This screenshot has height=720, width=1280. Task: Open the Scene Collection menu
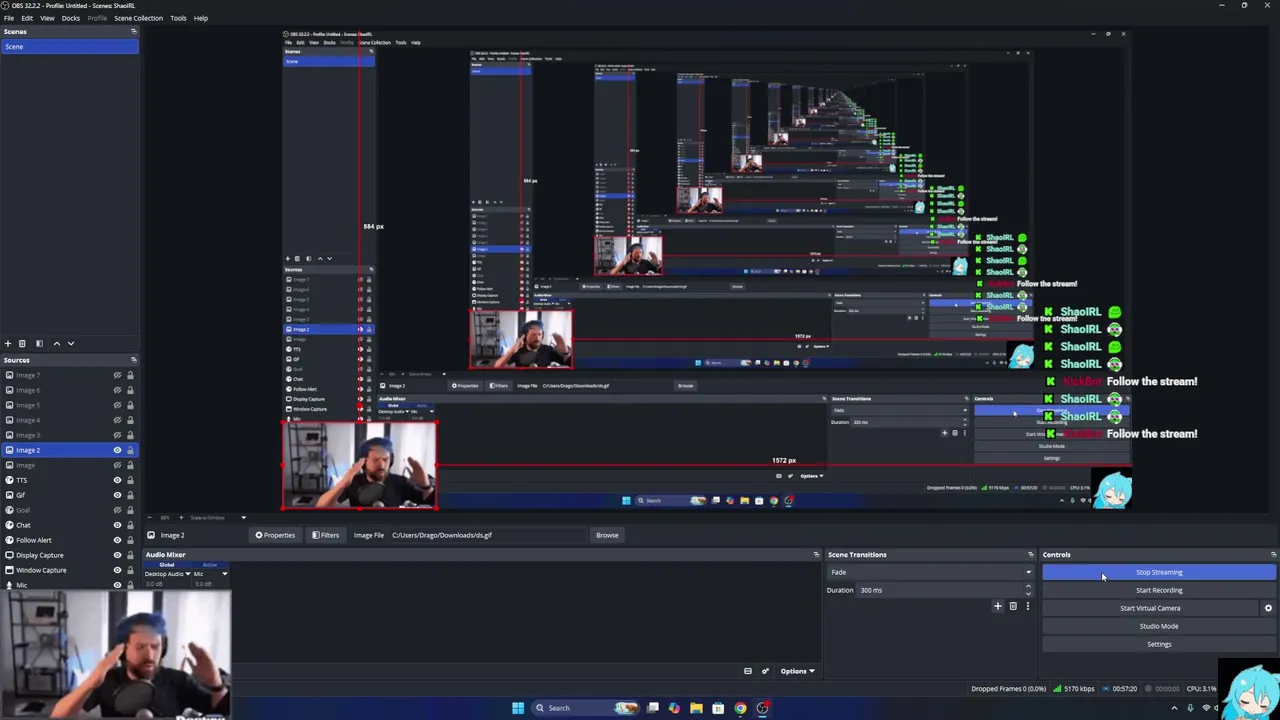(138, 18)
